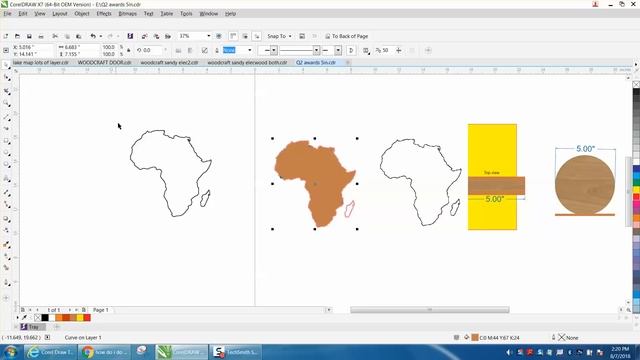
Task: Select the Pick tool in the toolbox
Action: pyautogui.click(x=7, y=65)
